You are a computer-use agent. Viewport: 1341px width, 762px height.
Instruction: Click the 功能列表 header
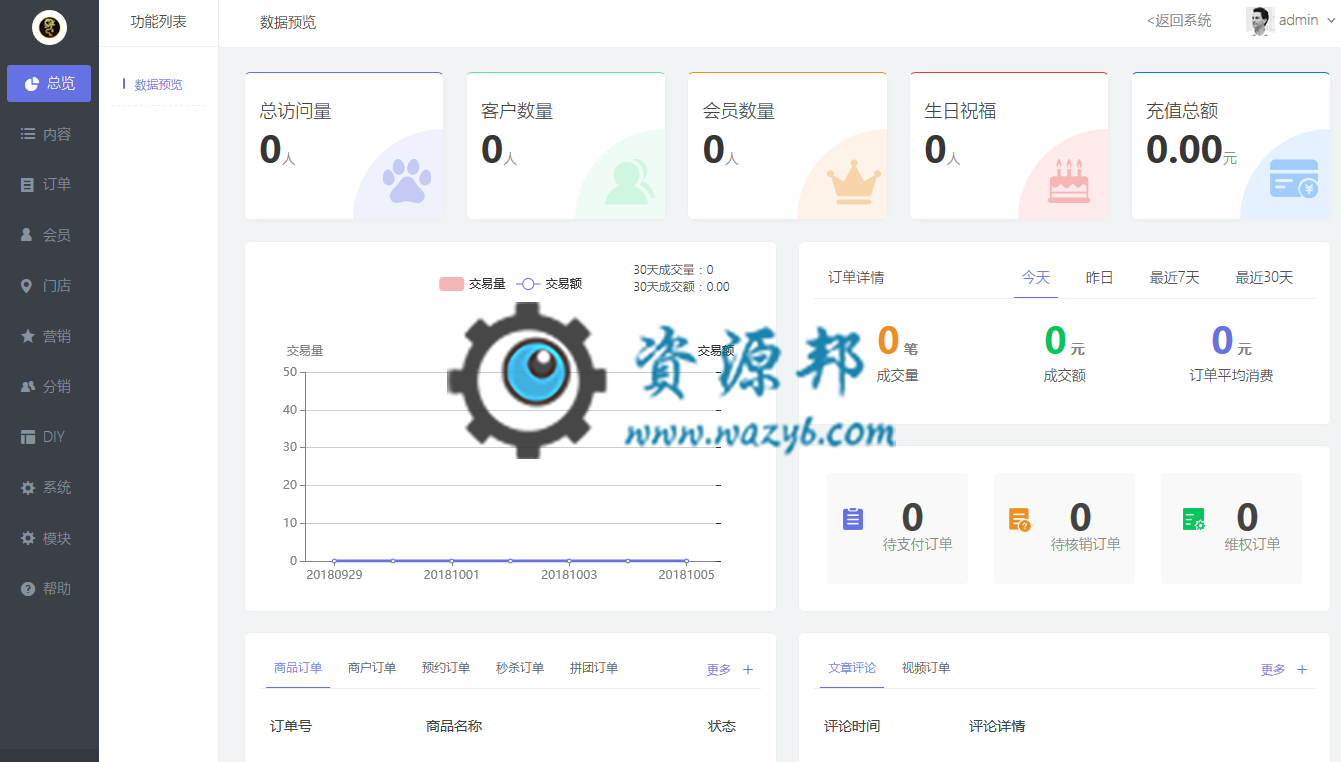click(x=159, y=22)
